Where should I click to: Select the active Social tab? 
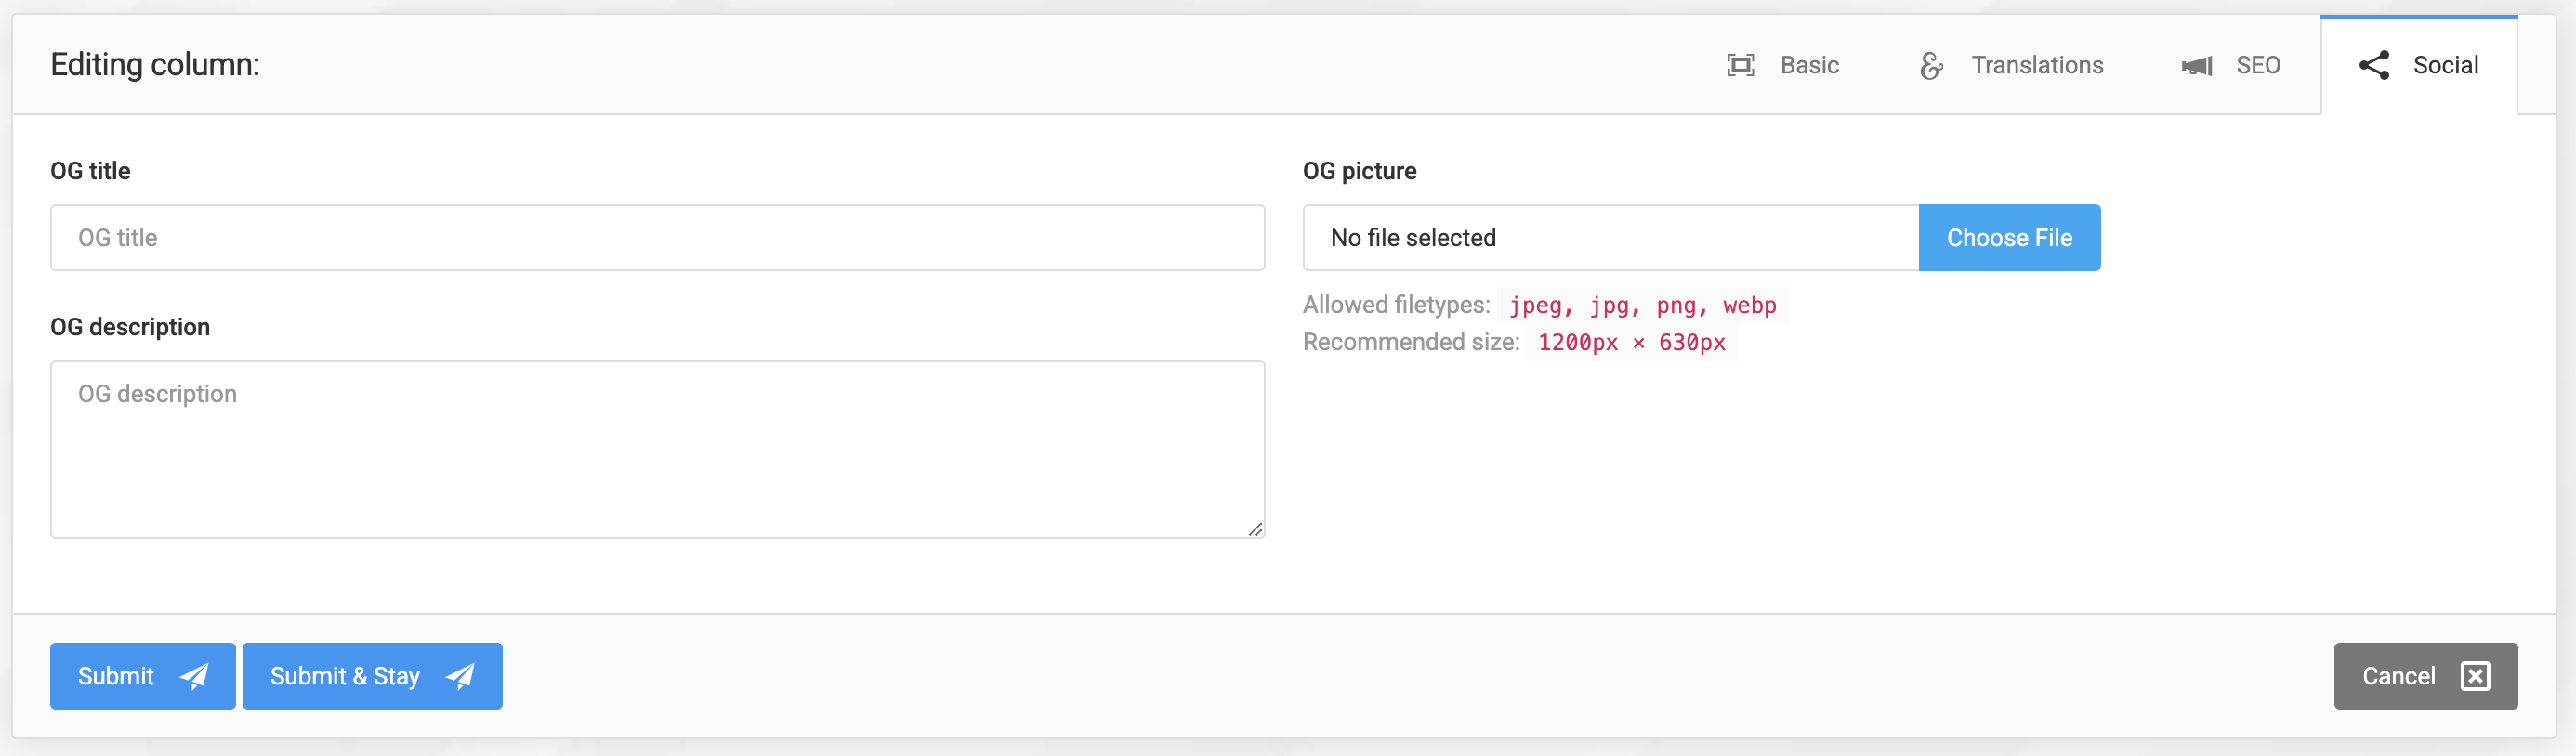point(2446,65)
